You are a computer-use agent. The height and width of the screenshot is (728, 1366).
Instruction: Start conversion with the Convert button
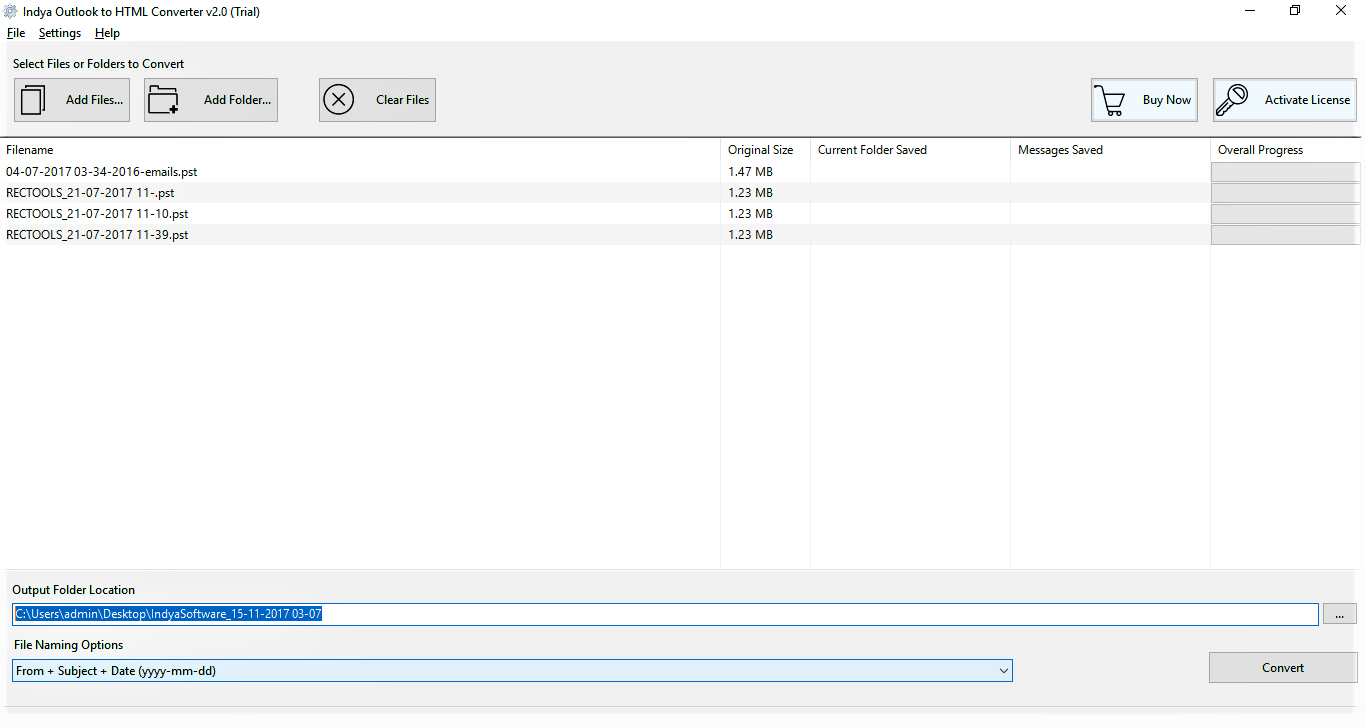(x=1283, y=668)
